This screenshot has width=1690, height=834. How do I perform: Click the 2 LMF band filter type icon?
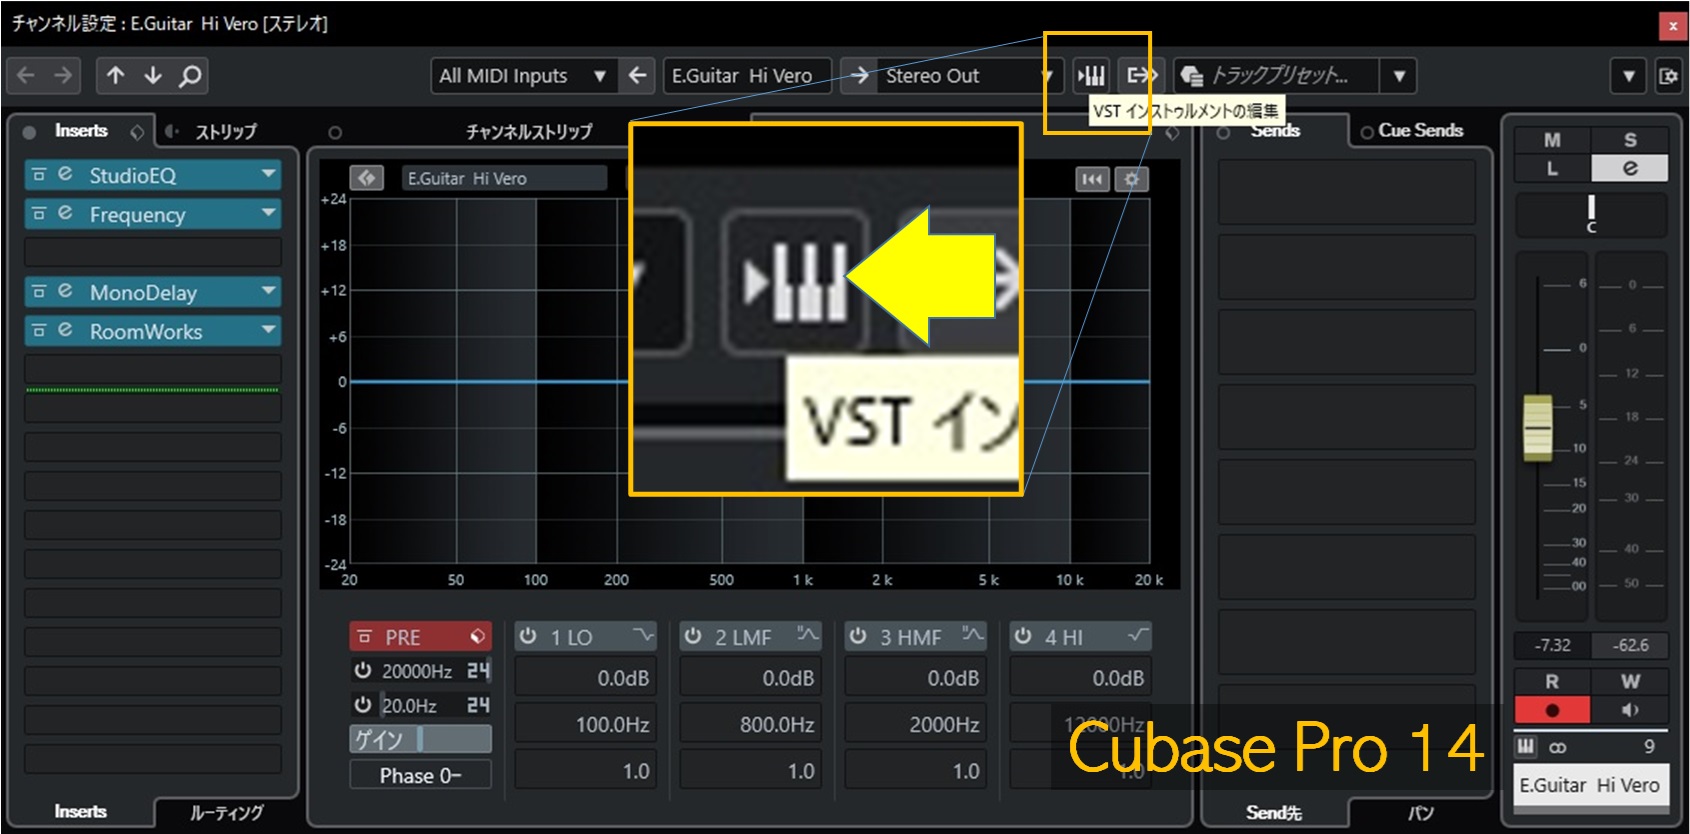[807, 636]
